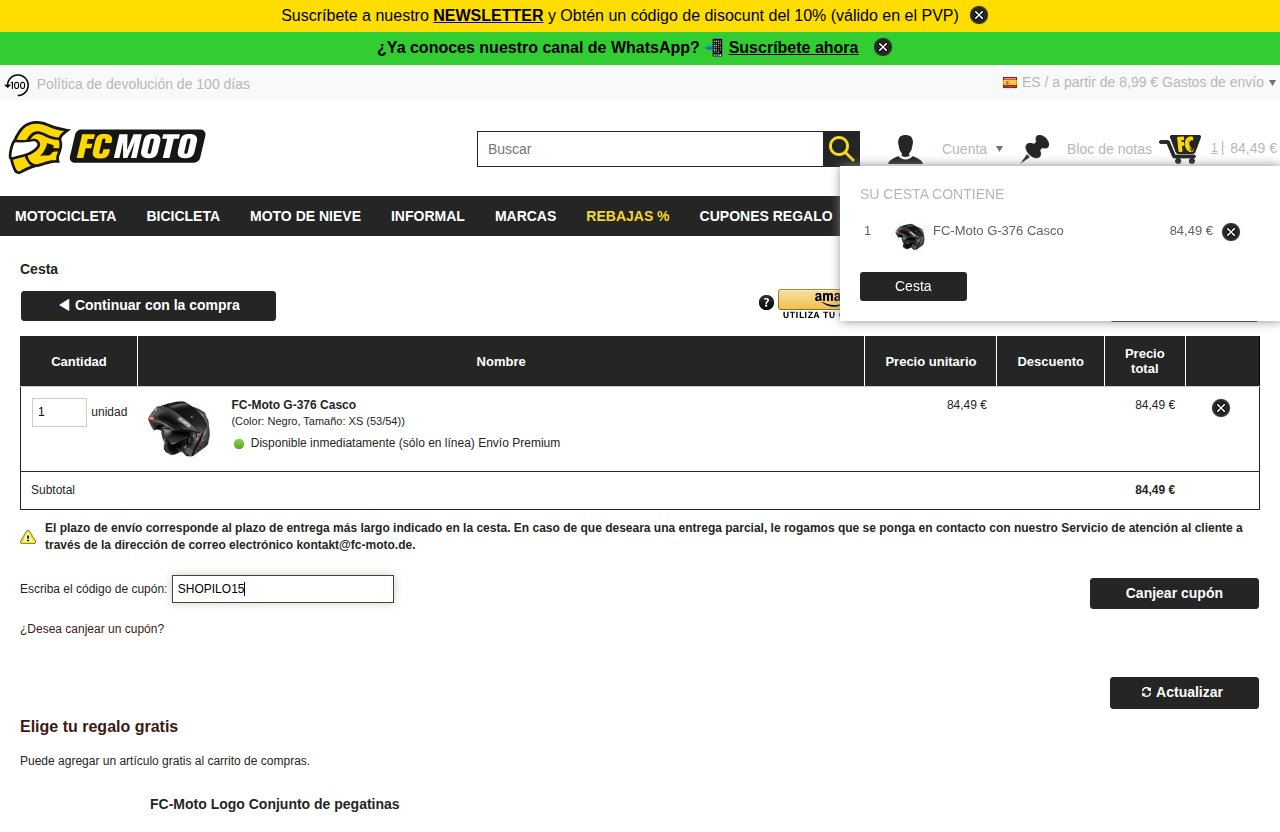Remove the helmet from the cart table
Screen dimensions: 1280x832
click(x=1221, y=408)
